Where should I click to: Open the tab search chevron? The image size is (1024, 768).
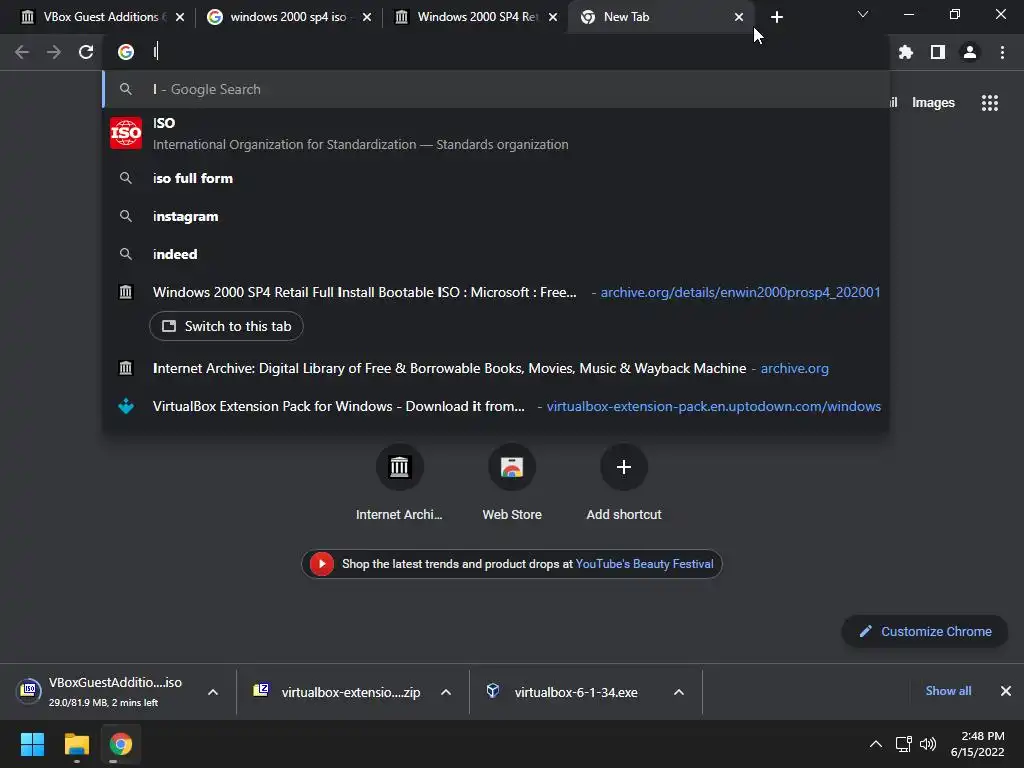coord(863,14)
